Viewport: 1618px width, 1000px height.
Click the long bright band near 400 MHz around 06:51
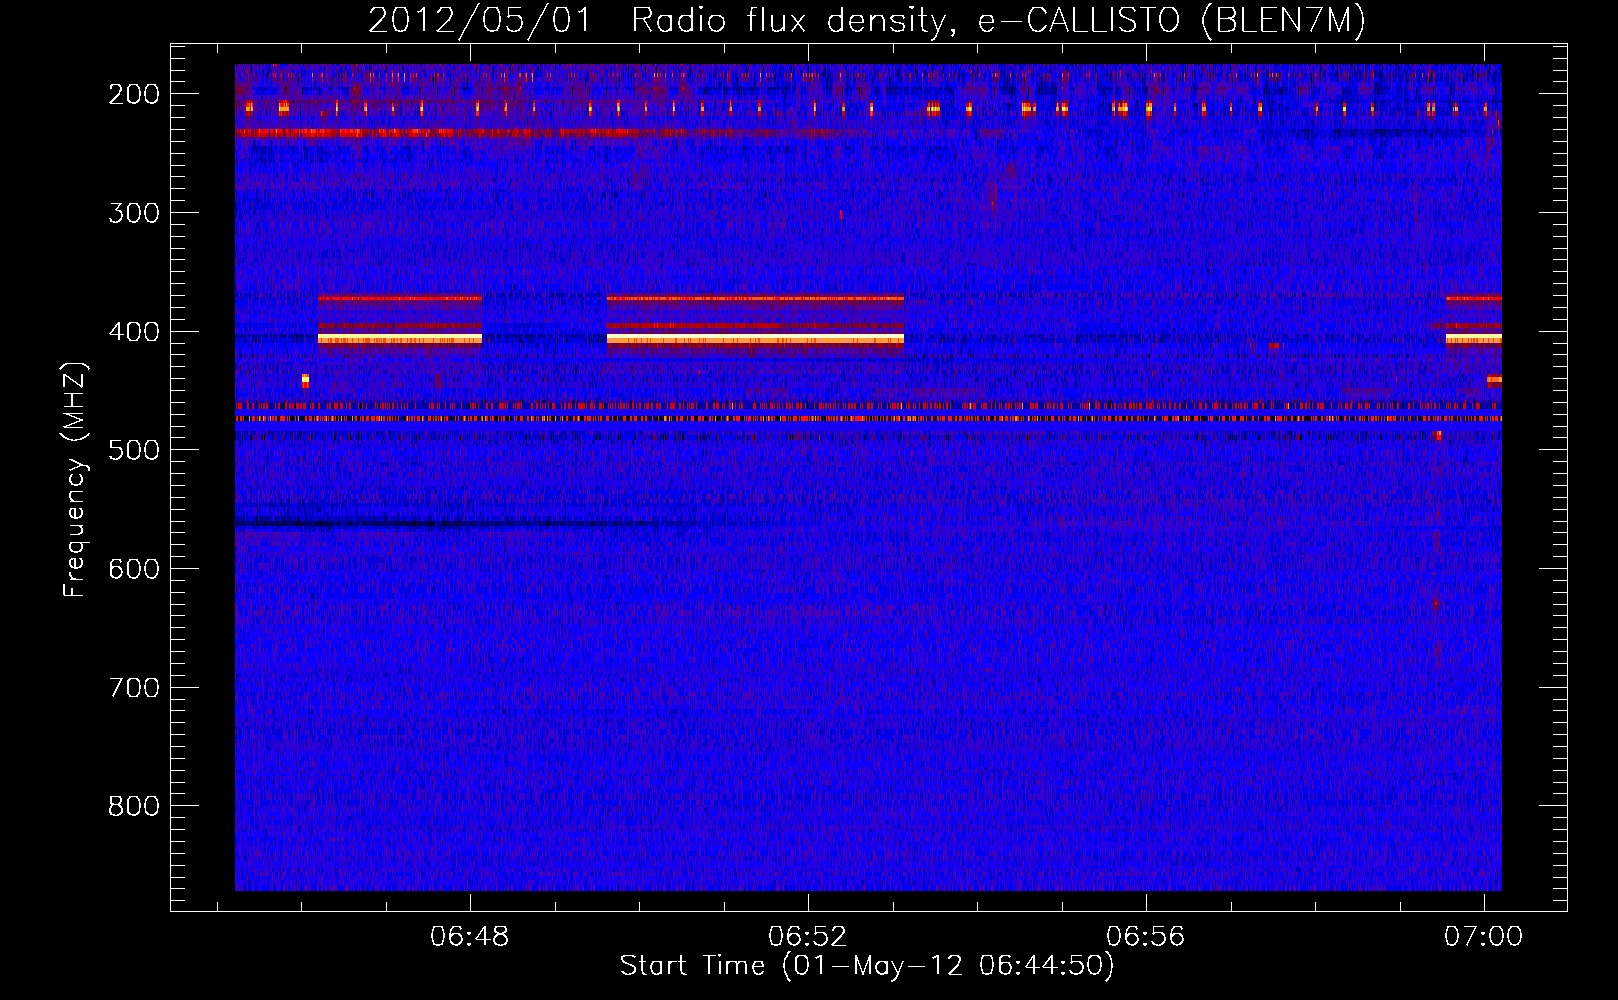(755, 339)
